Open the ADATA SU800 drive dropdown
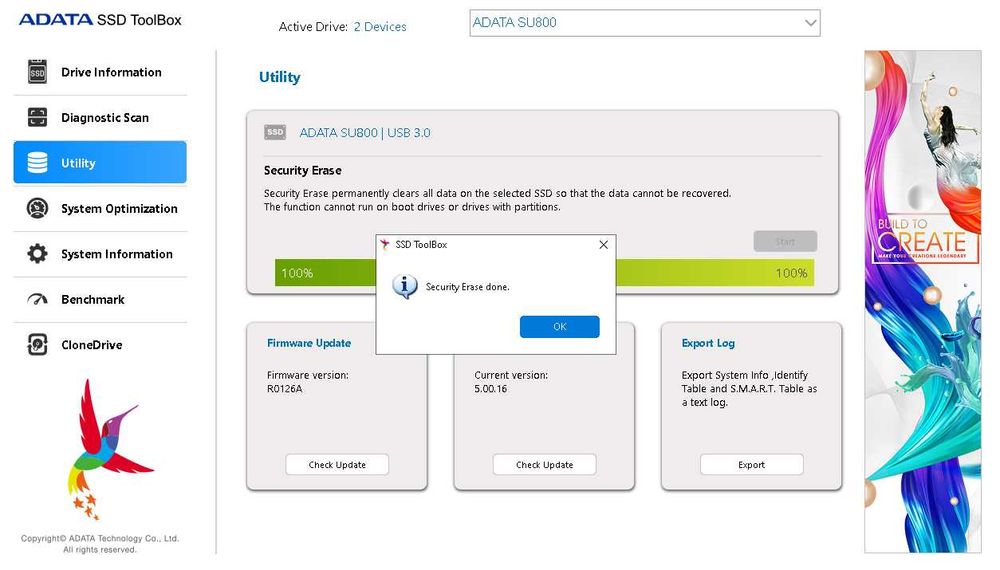Screen dimensions: 1000x570 [x=645, y=23]
